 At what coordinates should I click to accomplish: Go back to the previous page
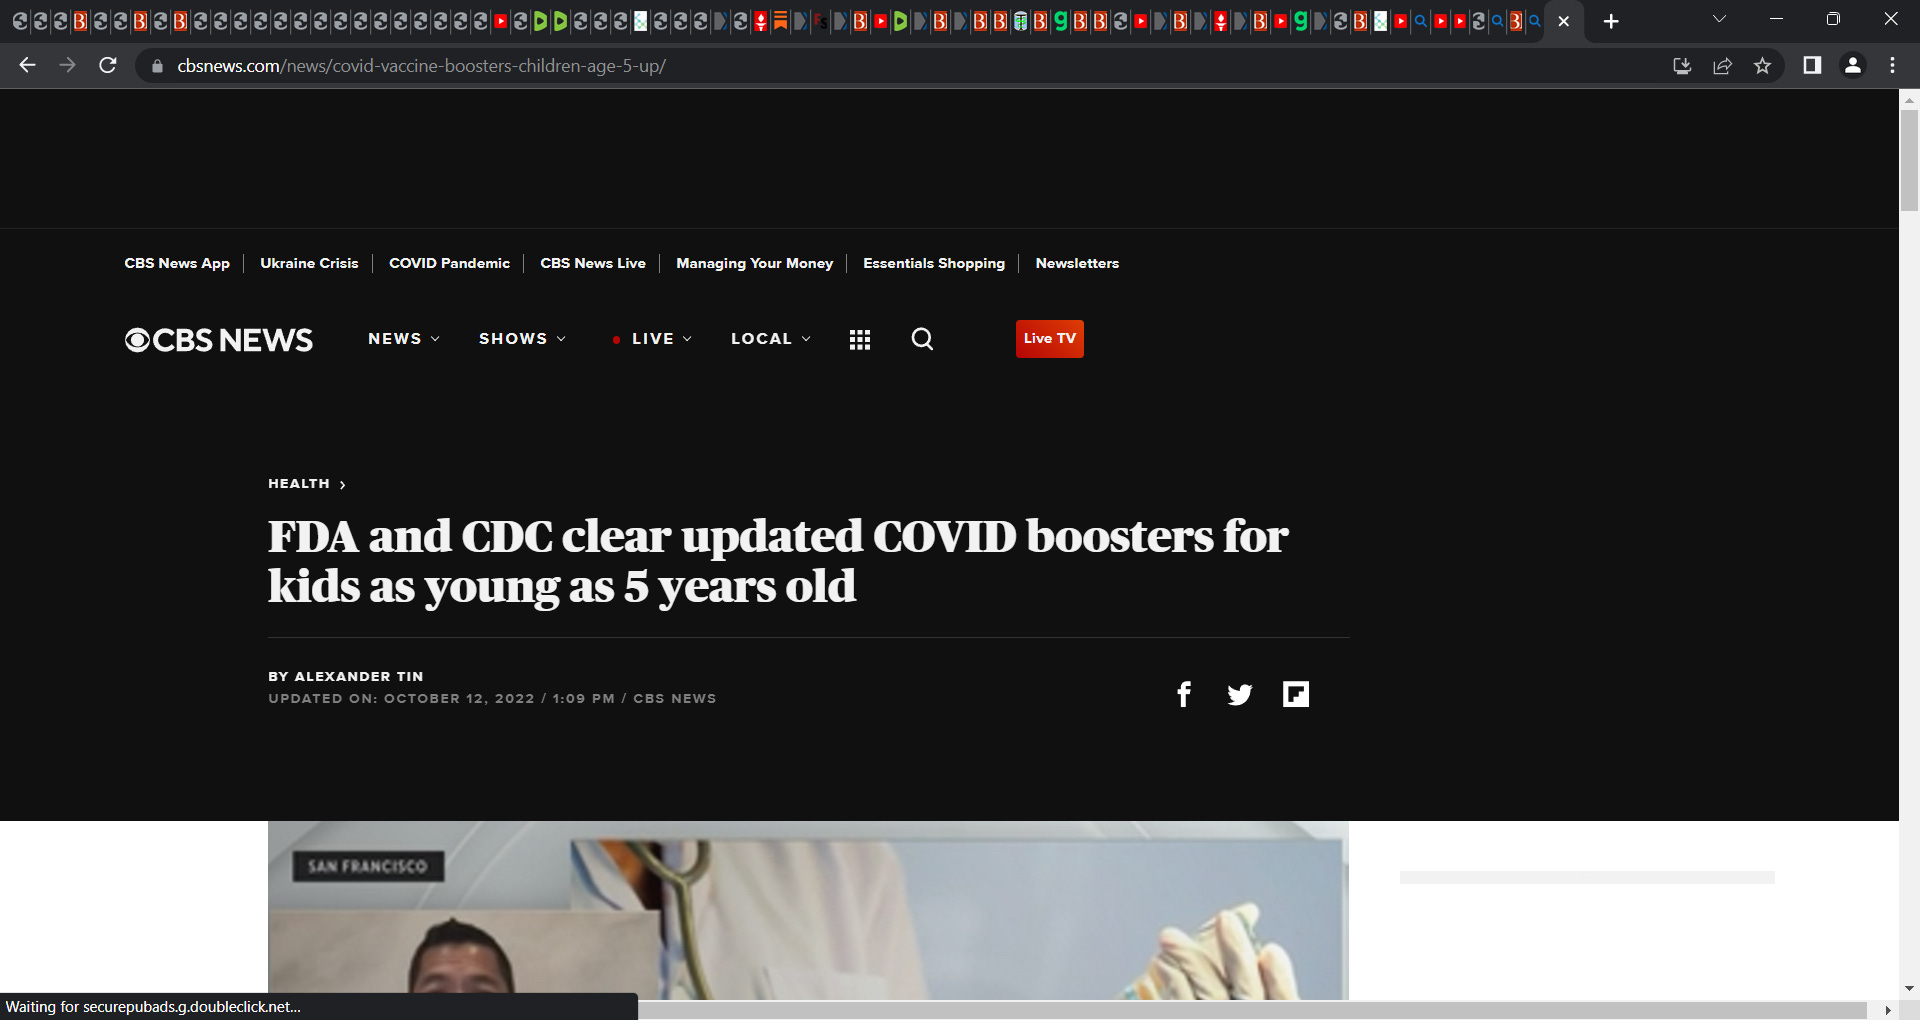pos(27,65)
